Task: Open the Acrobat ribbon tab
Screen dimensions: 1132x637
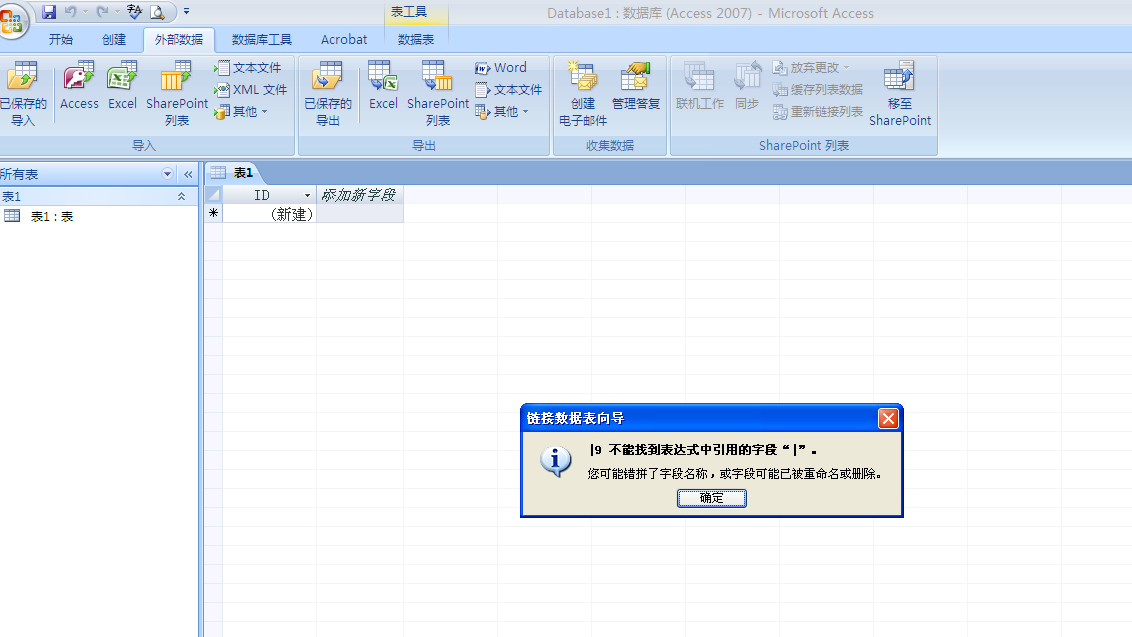Action: coord(344,40)
